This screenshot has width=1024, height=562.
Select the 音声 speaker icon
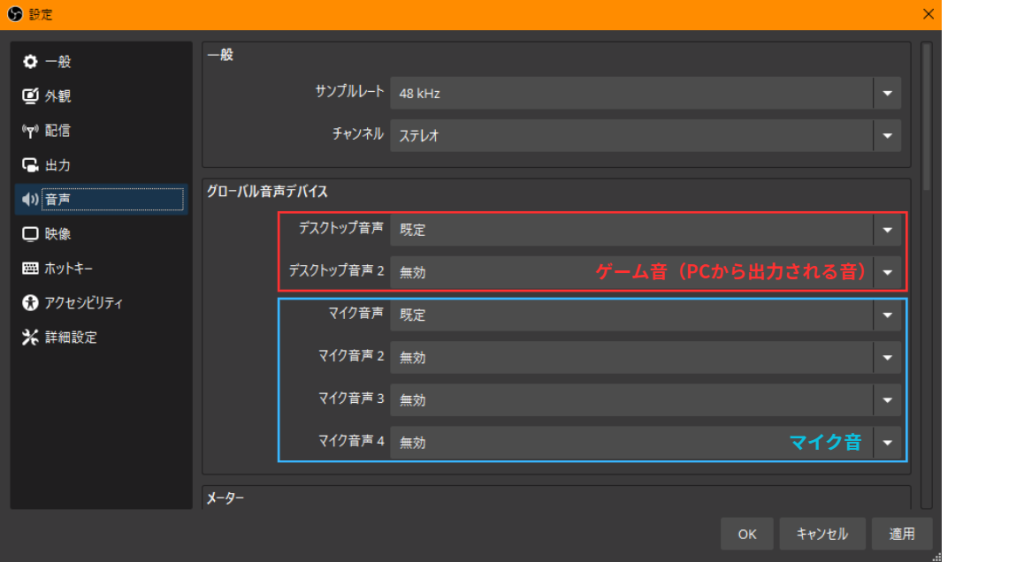point(30,200)
